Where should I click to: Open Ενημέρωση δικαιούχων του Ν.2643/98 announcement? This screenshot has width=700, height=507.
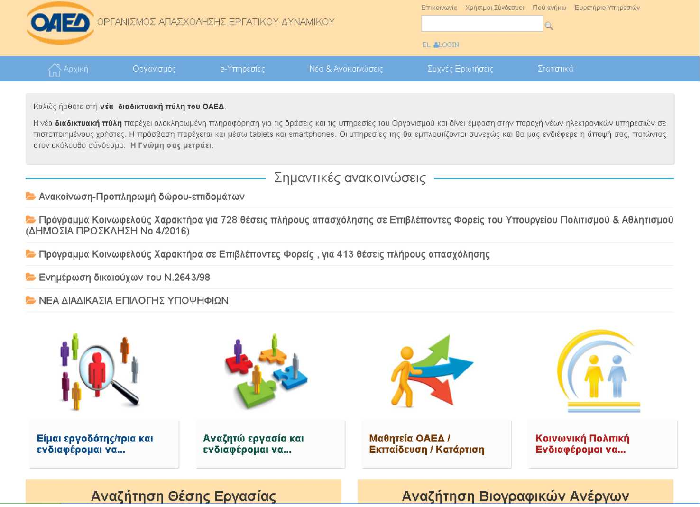click(124, 276)
